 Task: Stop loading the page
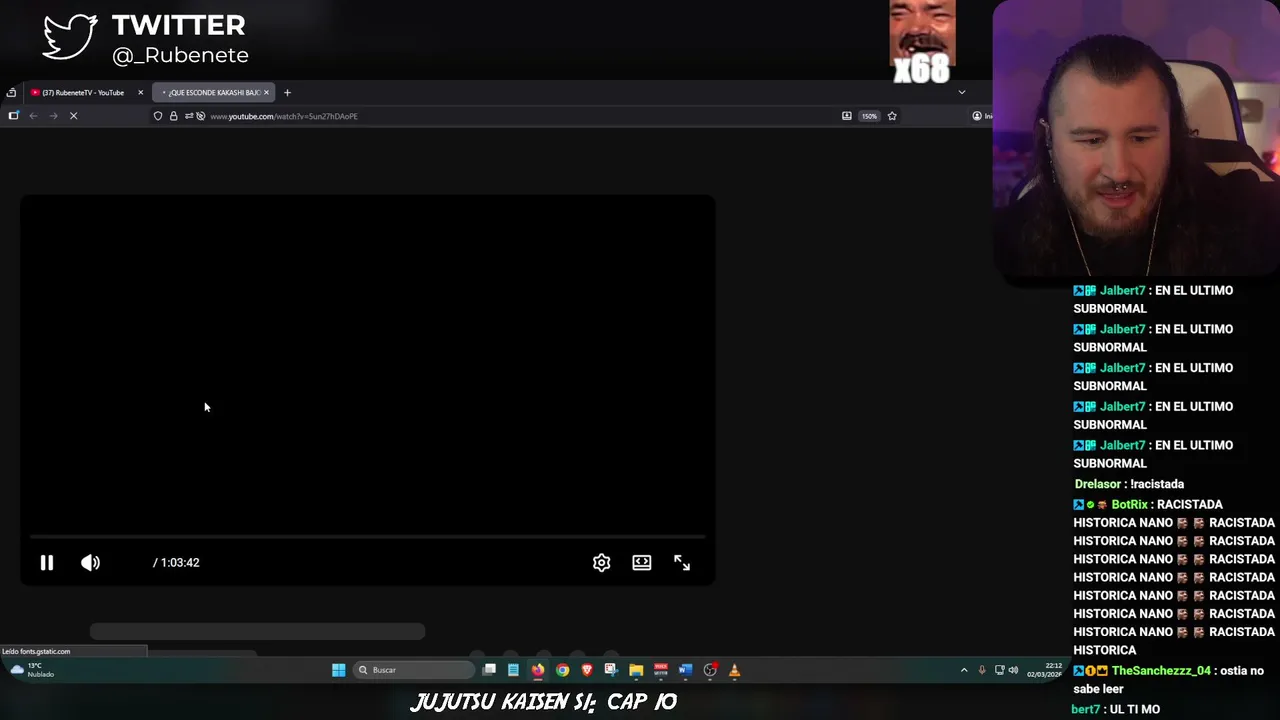[x=73, y=116]
